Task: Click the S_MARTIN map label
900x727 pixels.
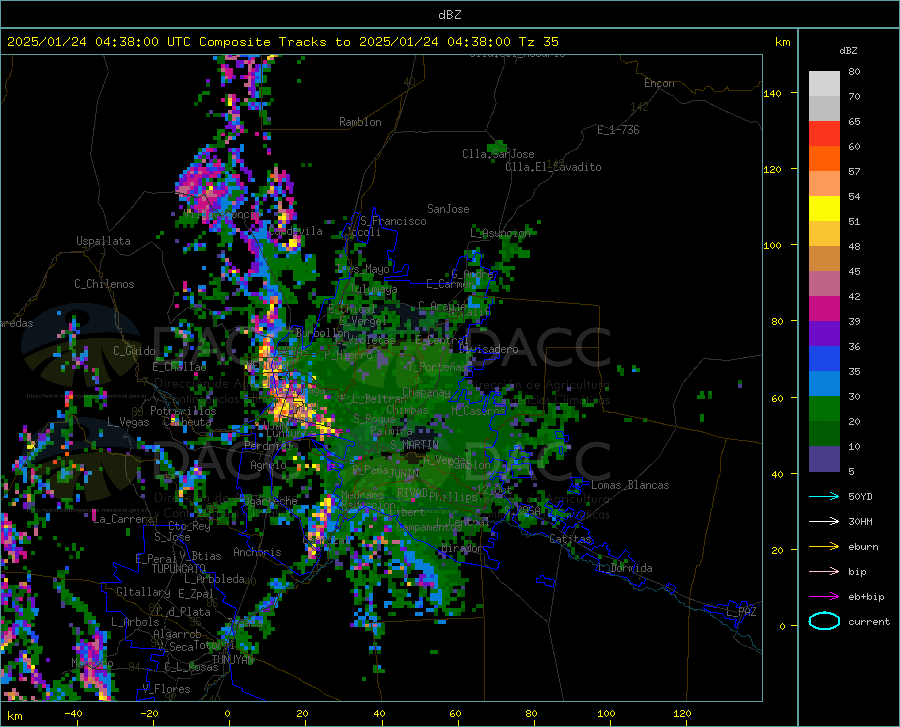Action: tap(414, 445)
